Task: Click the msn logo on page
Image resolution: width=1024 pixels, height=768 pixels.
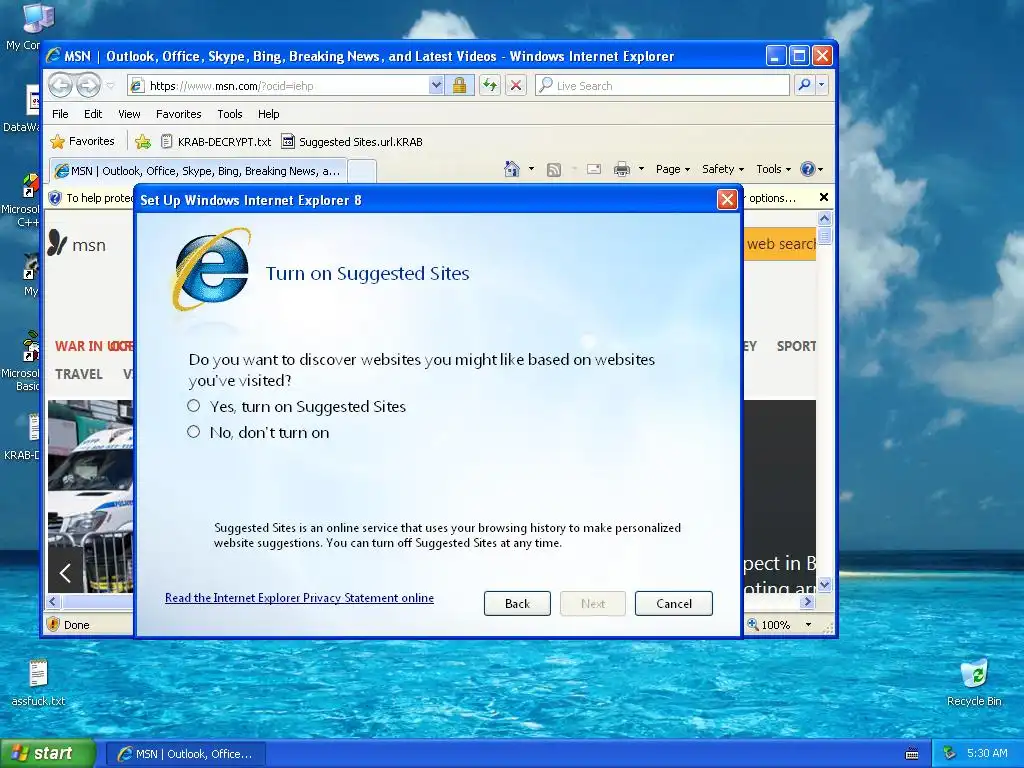Action: pos(77,244)
